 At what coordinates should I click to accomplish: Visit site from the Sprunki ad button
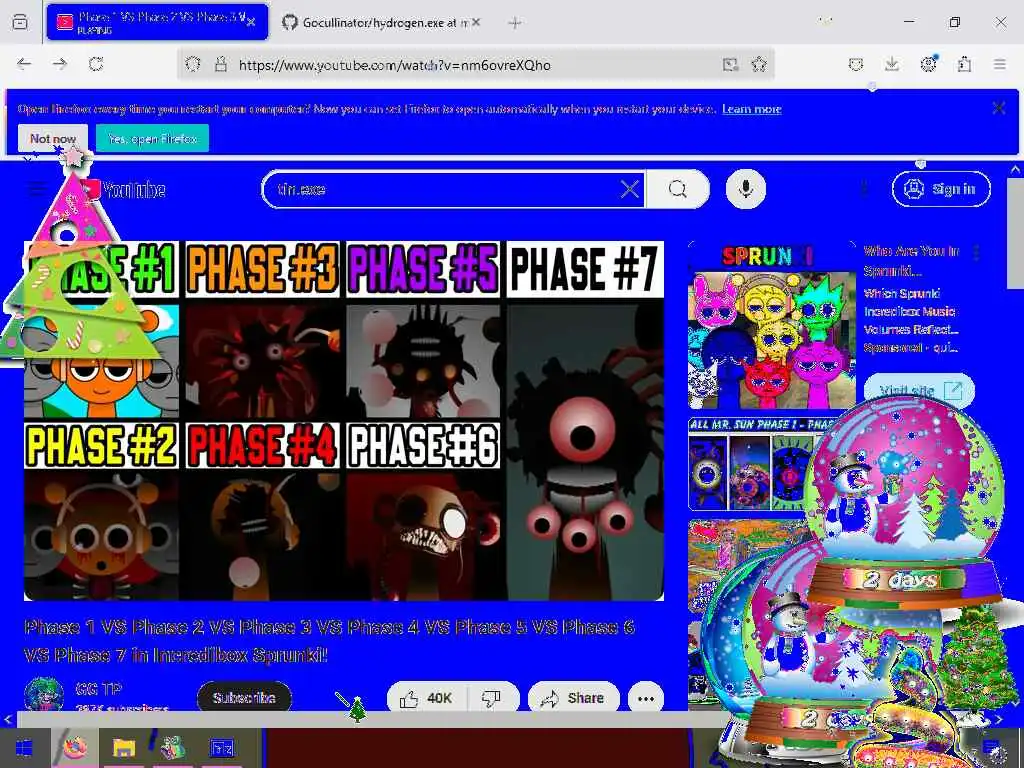919,391
